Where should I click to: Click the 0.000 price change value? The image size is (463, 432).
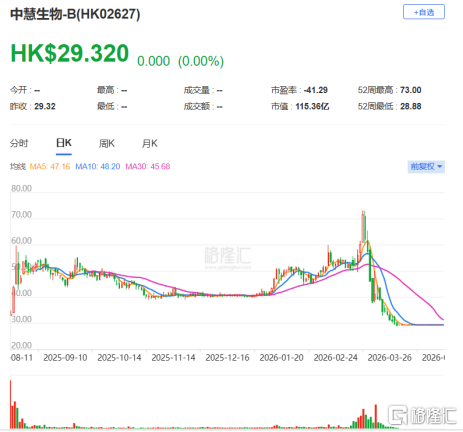pyautogui.click(x=154, y=61)
